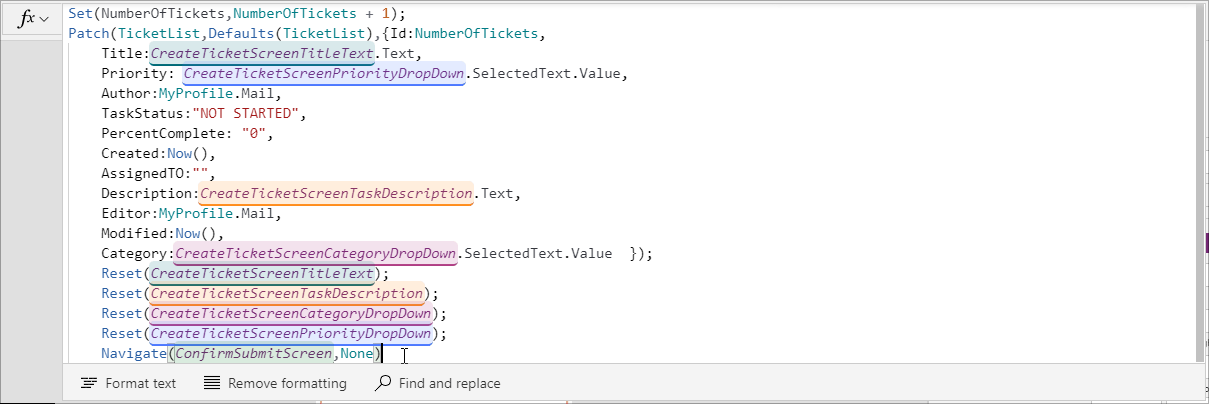Click the Navigate function name

(133, 353)
